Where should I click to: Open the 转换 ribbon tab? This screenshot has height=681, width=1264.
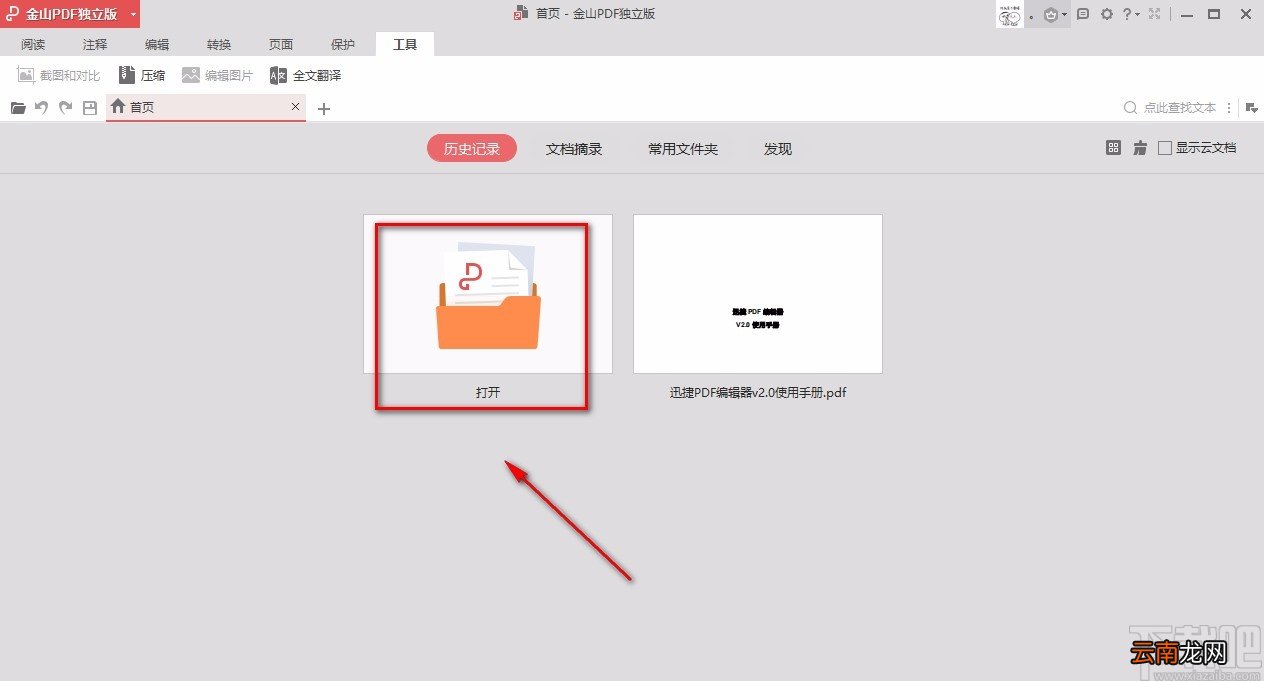click(219, 44)
